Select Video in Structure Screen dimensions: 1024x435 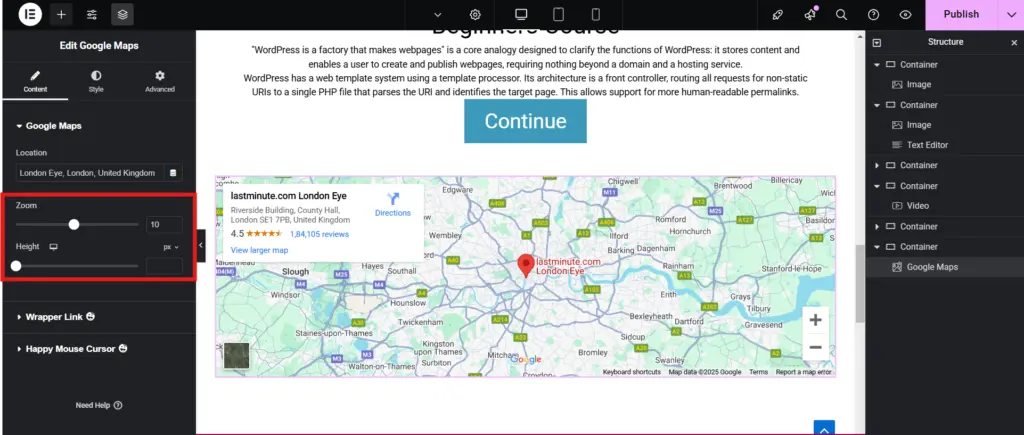pyautogui.click(x=918, y=206)
